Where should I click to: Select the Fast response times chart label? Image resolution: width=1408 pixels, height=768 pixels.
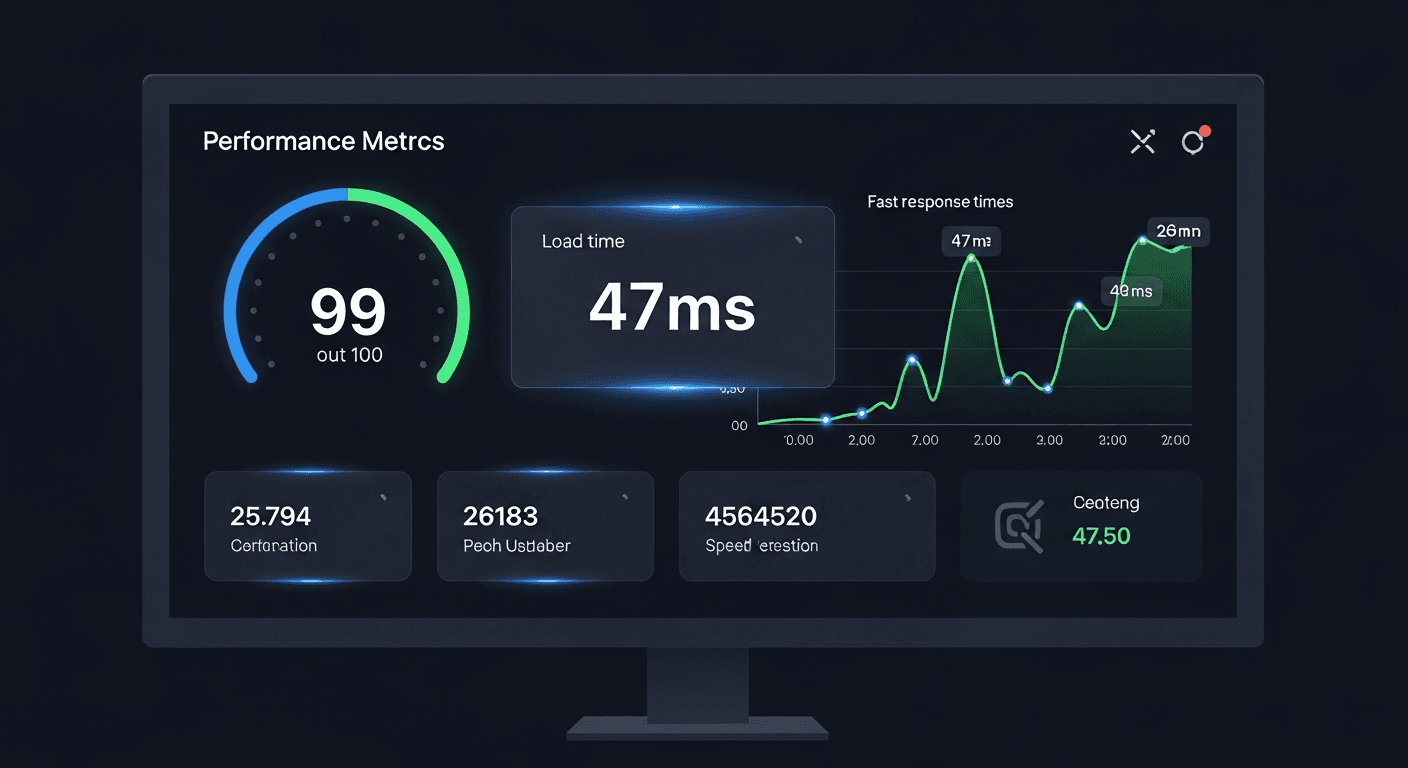click(x=940, y=201)
